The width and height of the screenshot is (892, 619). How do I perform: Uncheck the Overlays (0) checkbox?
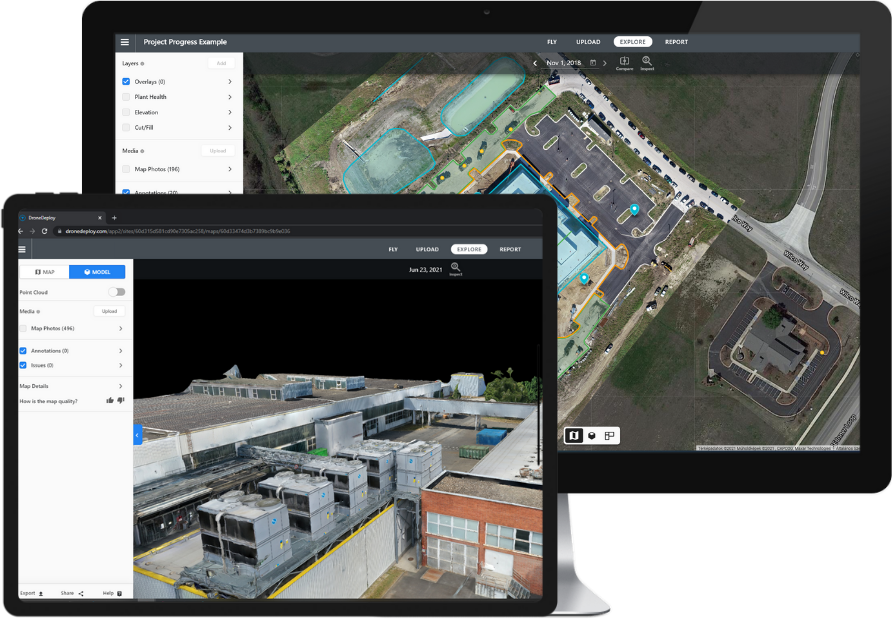(126, 81)
